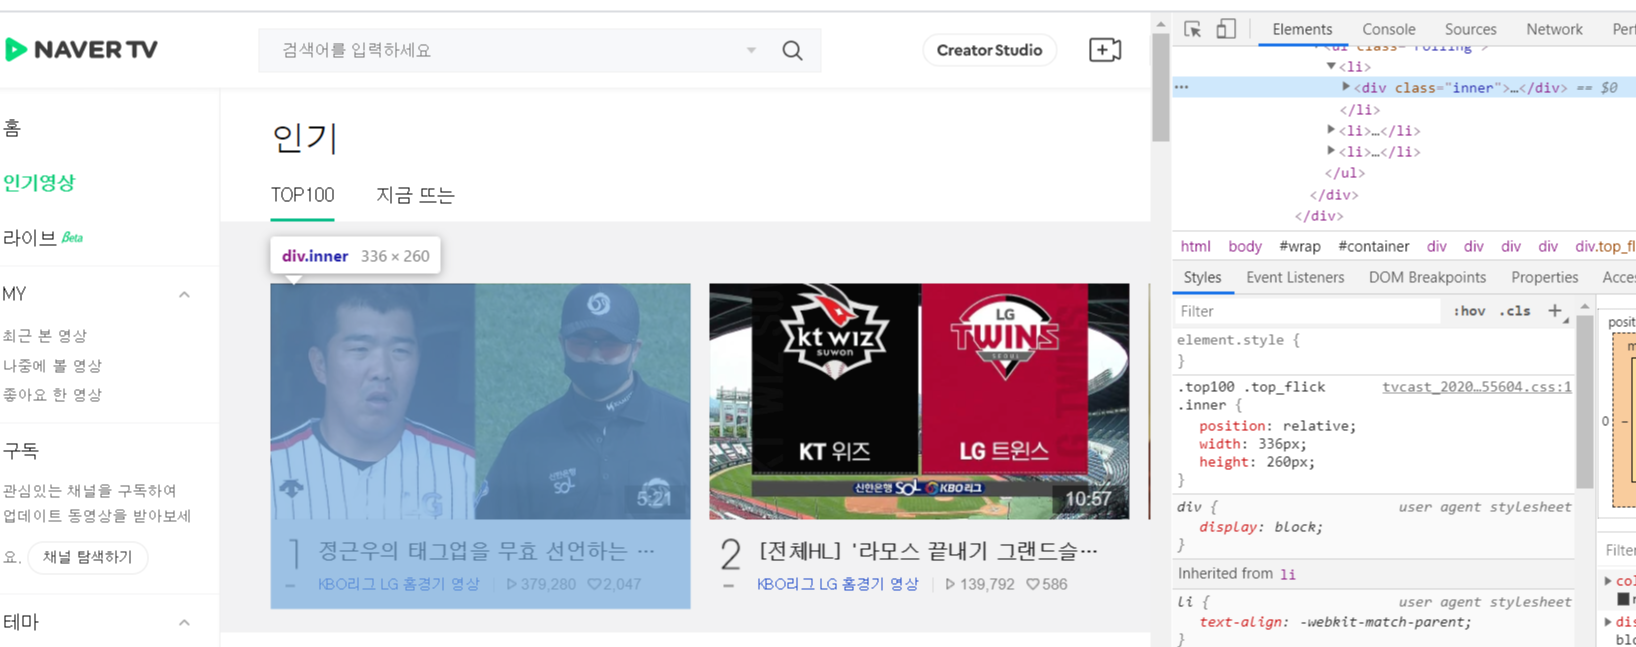Click the page vertical scrollbar thumb
Viewport: 1636px width, 647px height.
1160,86
